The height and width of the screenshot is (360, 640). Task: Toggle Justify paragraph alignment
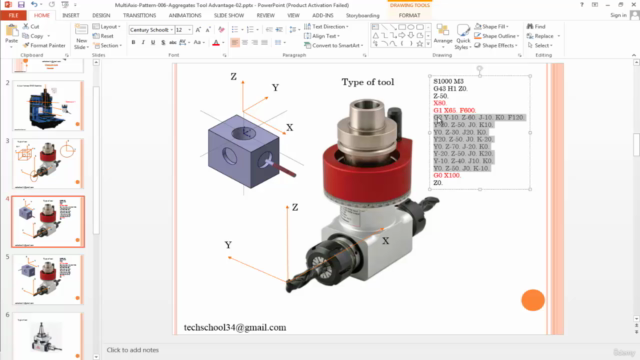(x=264, y=42)
